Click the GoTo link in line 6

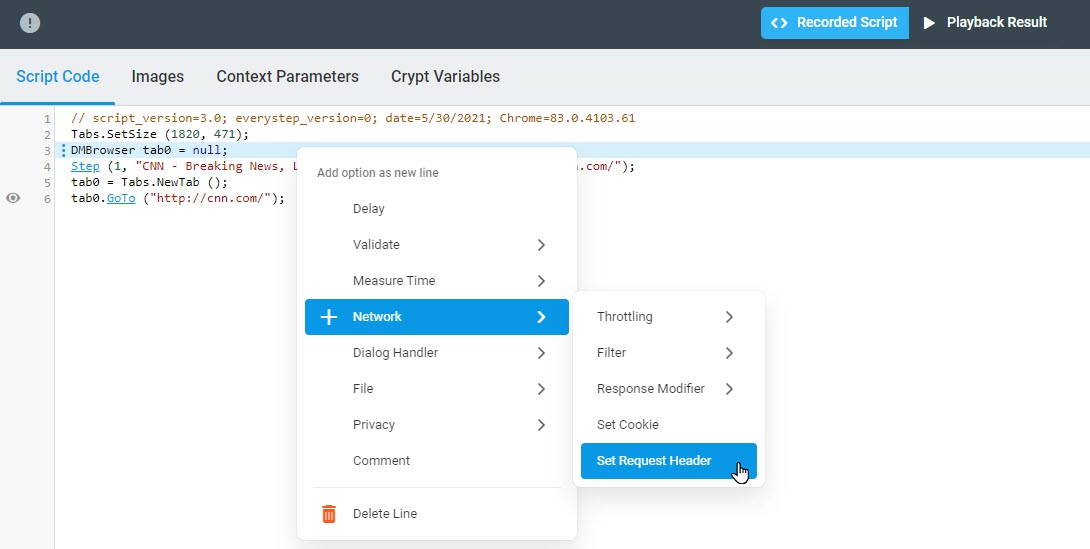(121, 198)
